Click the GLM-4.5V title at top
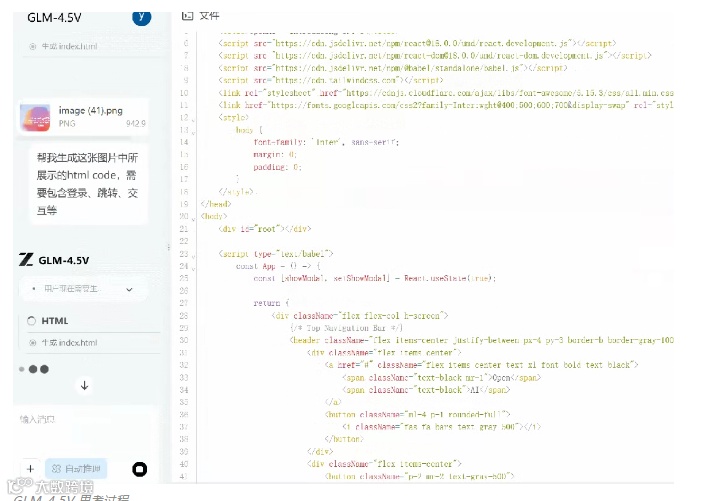Screen dimensions: 705x501 tap(54, 18)
